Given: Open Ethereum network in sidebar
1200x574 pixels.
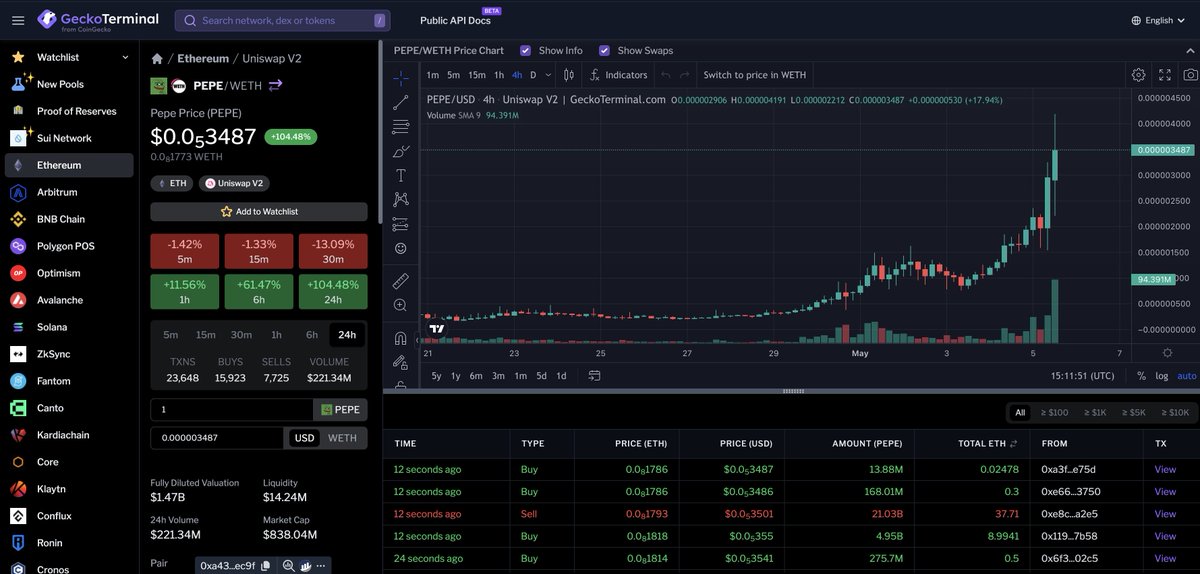Looking at the screenshot, I should coord(69,165).
